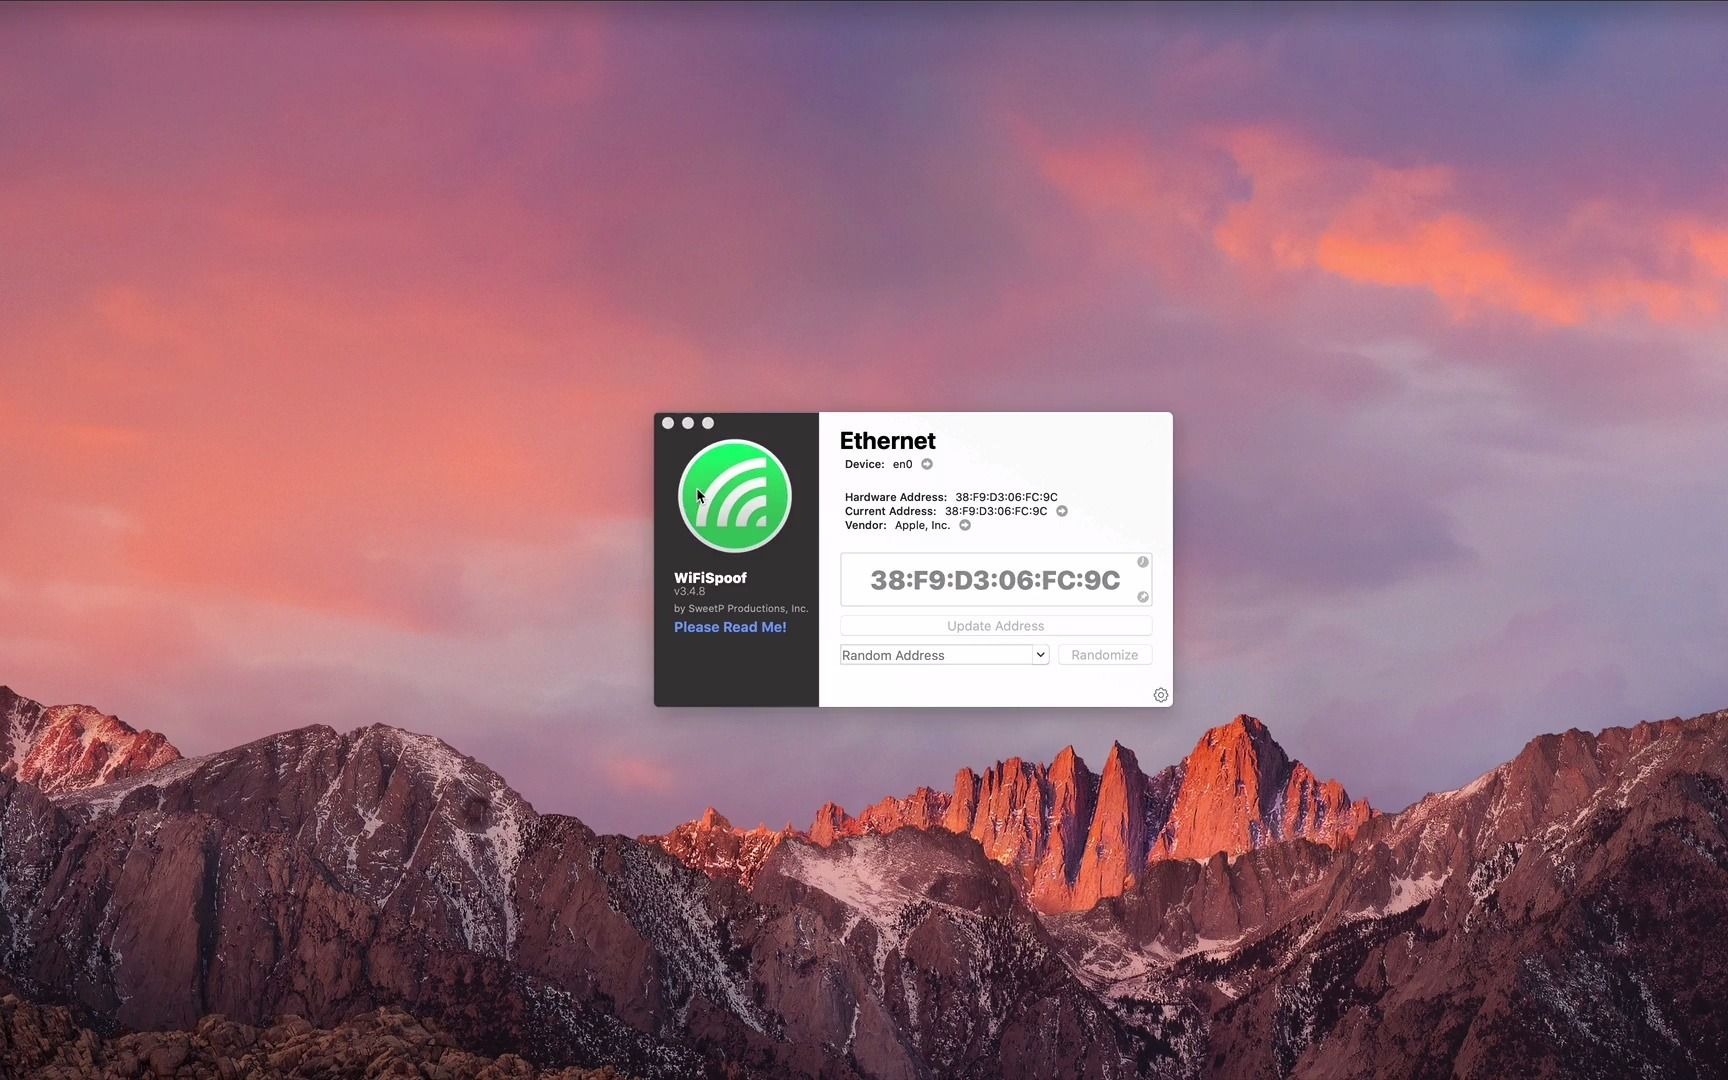
Task: Click the WiFiSpoof app name text
Action: click(710, 578)
